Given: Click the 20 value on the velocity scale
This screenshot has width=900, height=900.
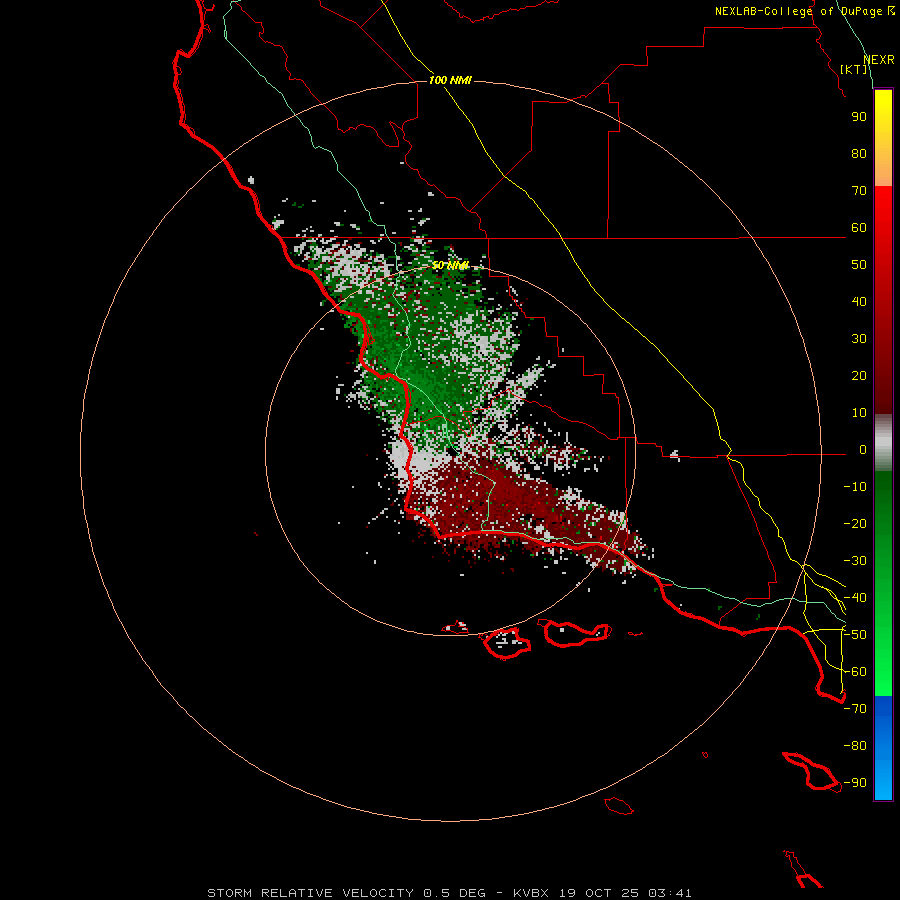Looking at the screenshot, I should (x=859, y=376).
